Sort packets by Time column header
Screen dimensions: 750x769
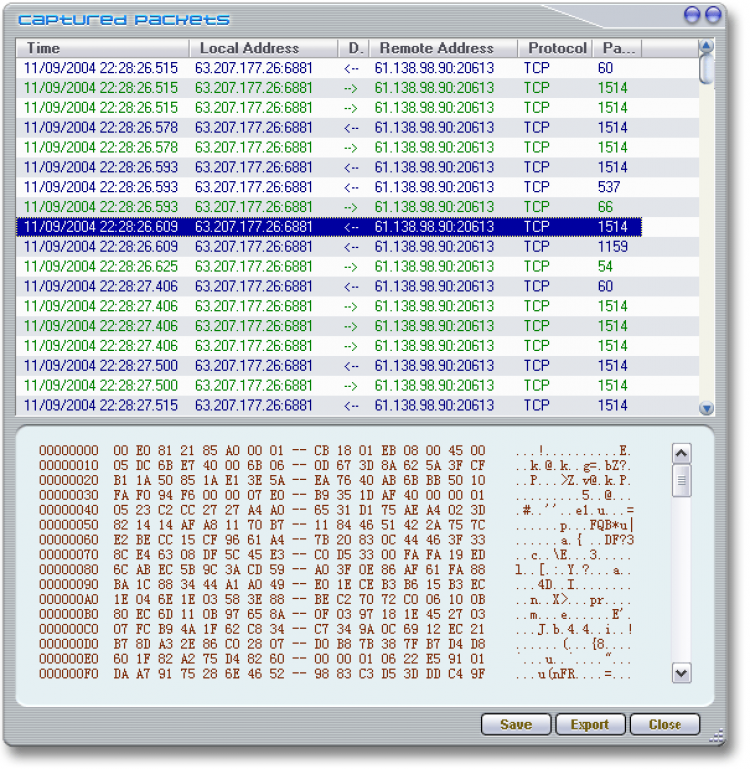point(103,48)
